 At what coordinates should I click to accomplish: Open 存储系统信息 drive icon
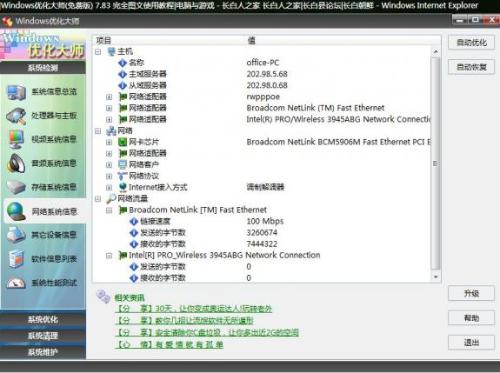(x=16, y=187)
